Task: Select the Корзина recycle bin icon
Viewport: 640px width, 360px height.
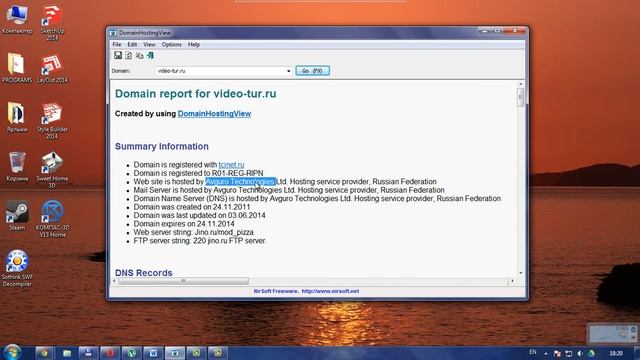Action: (17, 167)
